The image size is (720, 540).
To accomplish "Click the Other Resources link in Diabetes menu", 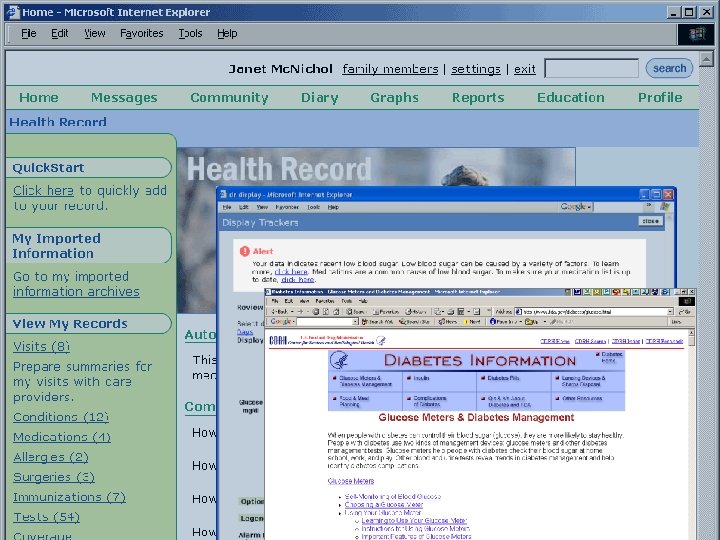I will (x=582, y=398).
